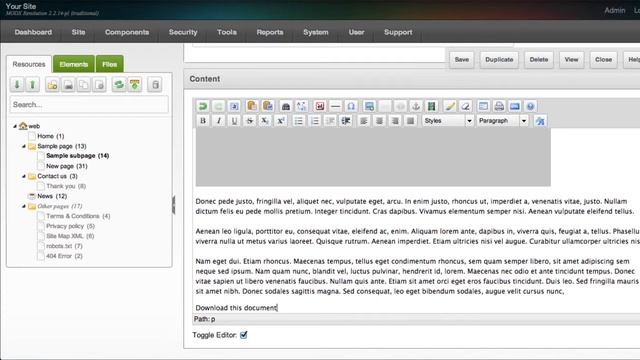Open the Reports menu
The width and height of the screenshot is (640, 360).
(x=270, y=32)
